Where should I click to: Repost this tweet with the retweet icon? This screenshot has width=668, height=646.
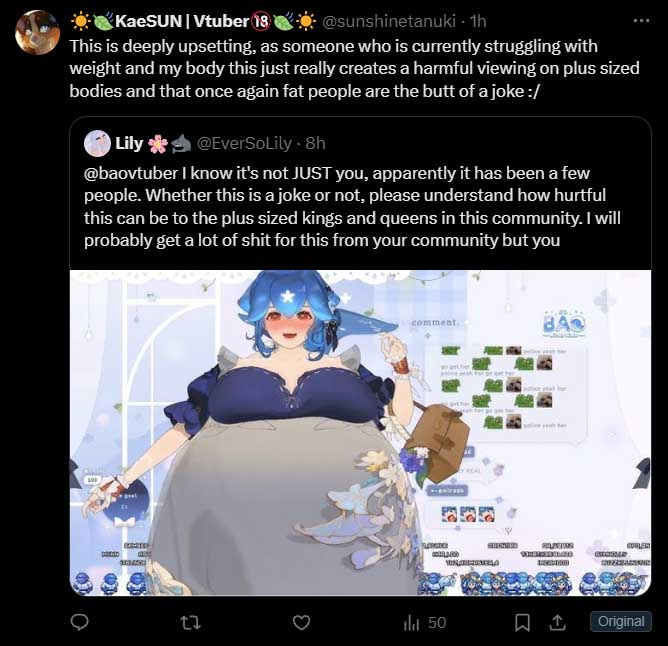(190, 623)
